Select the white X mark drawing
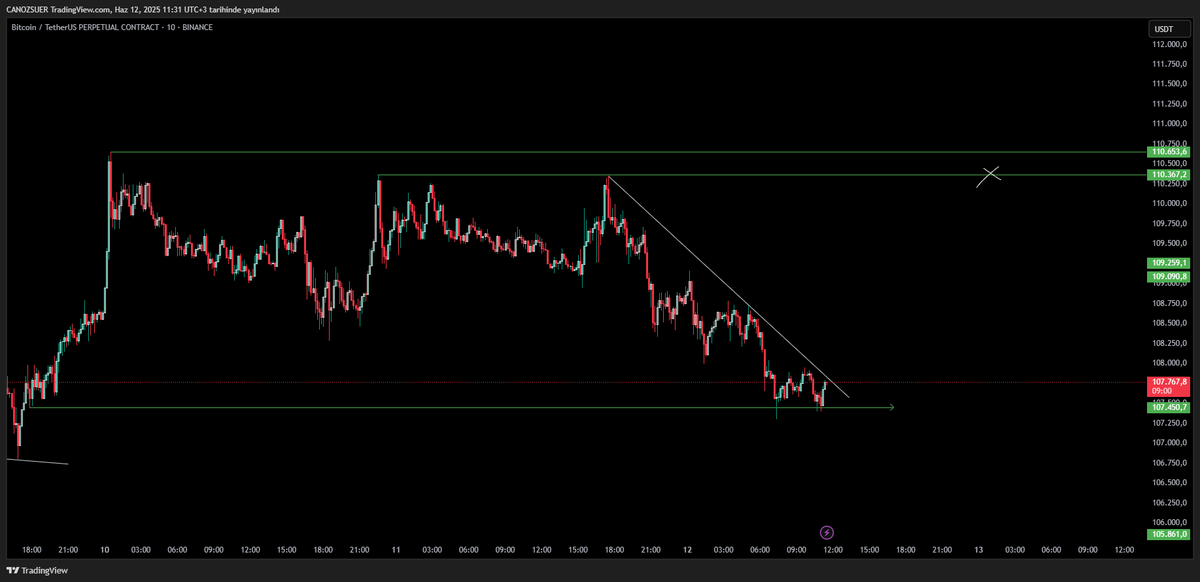Screen dimensions: 1200x582 tap(990, 175)
